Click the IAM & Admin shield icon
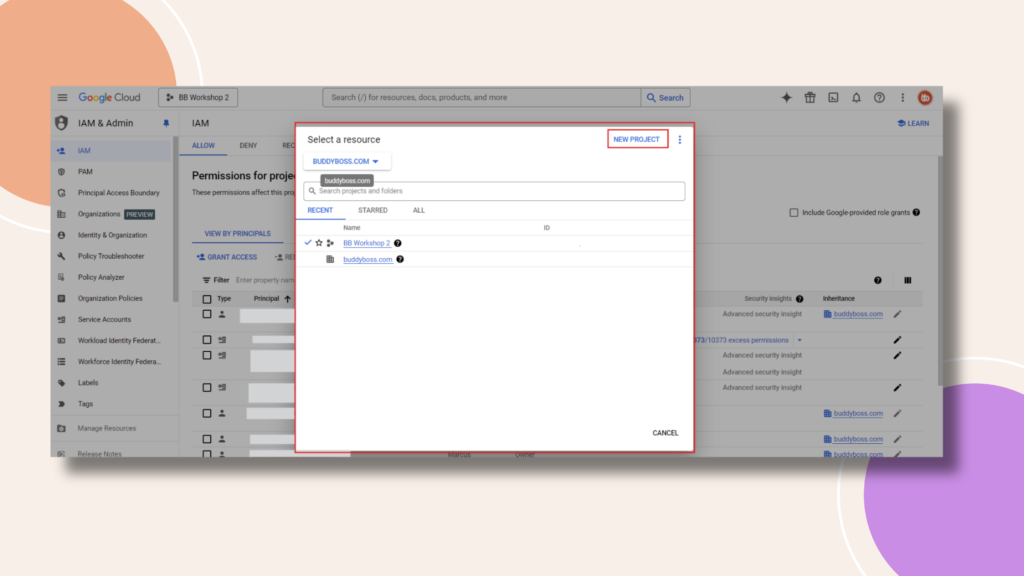Image resolution: width=1024 pixels, height=576 pixels. [61, 123]
